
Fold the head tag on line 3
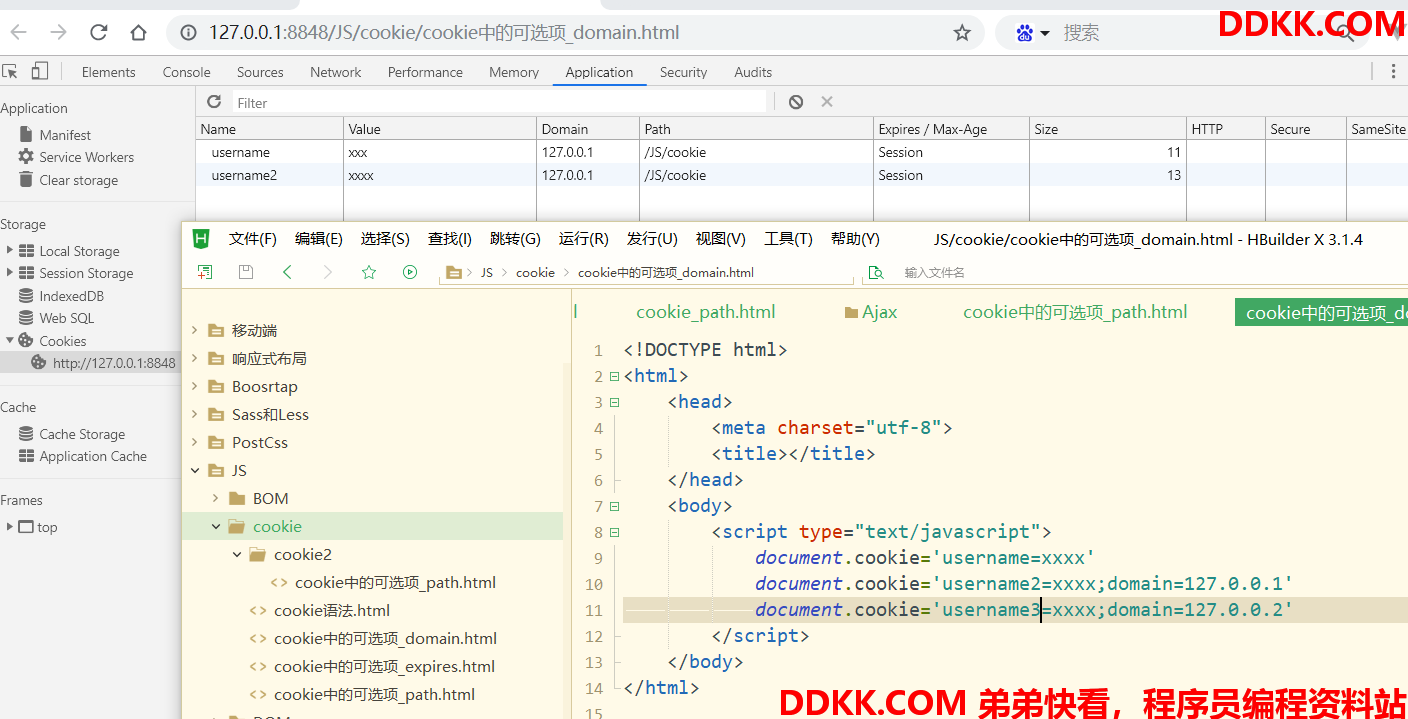pyautogui.click(x=614, y=402)
